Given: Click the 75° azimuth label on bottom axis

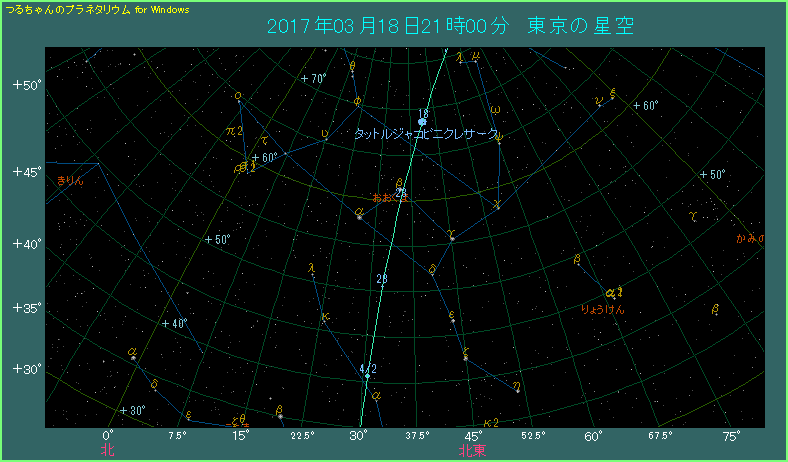Looking at the screenshot, I should 731,436.
